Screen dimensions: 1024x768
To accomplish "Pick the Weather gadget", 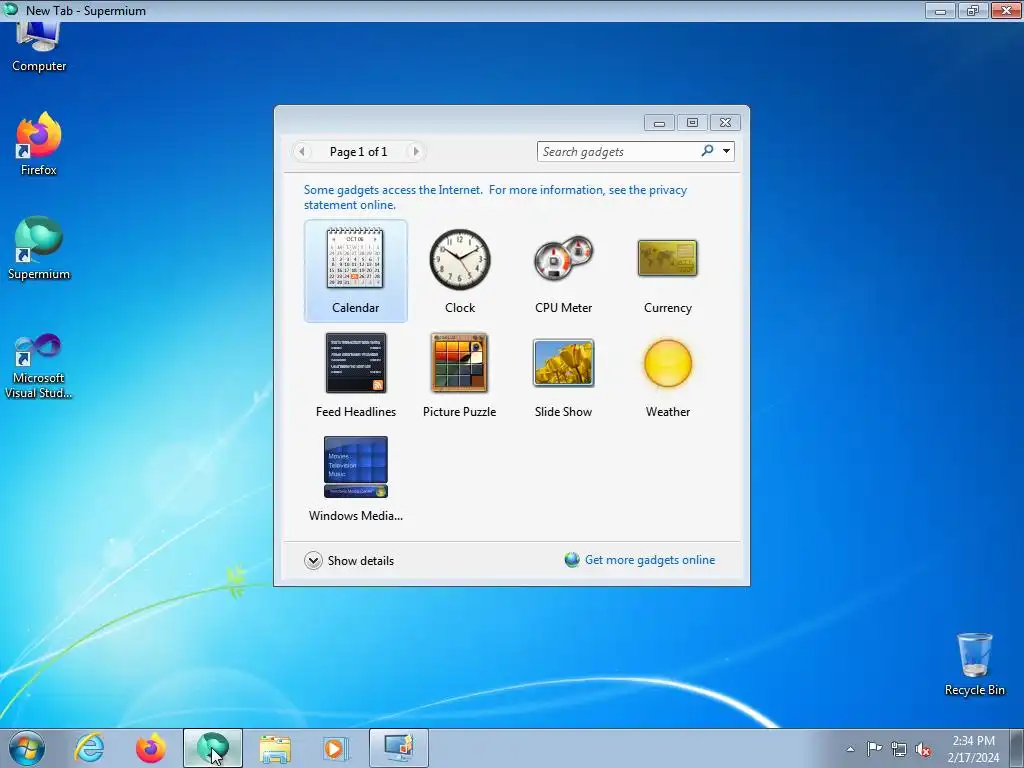I will [667, 375].
